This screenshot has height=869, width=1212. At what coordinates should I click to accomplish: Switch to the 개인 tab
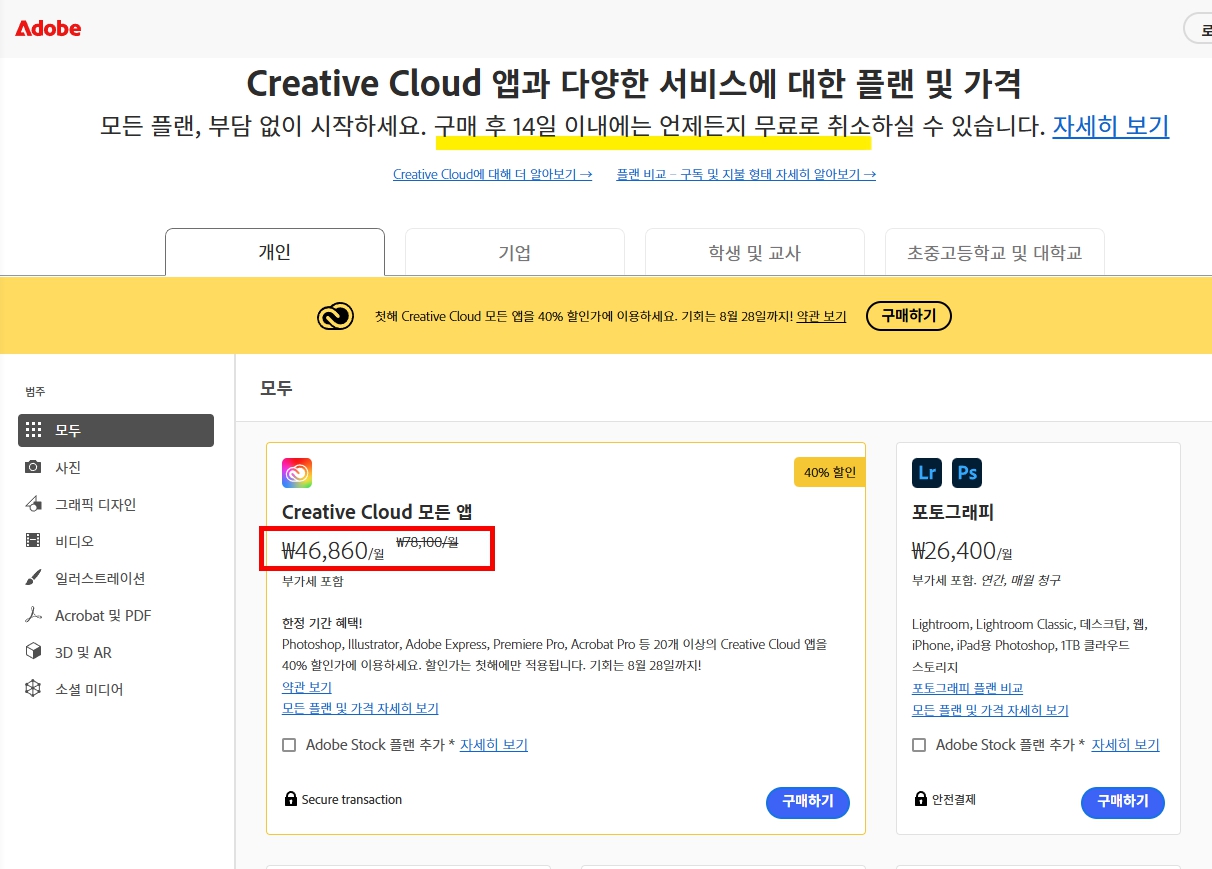pyautogui.click(x=275, y=252)
